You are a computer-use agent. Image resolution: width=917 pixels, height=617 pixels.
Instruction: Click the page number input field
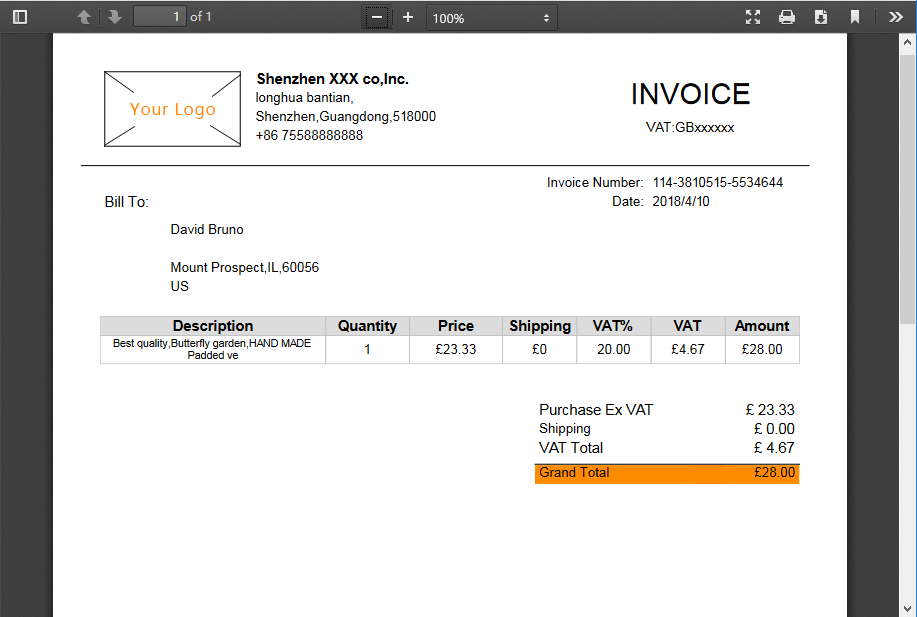[x=160, y=17]
